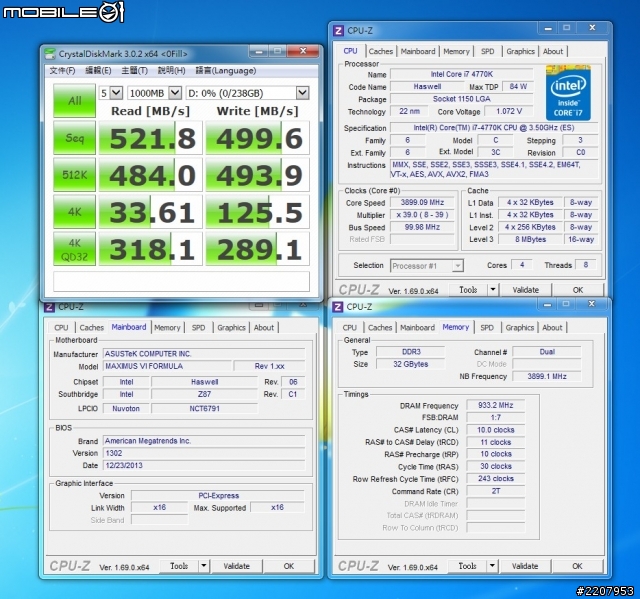Screen dimensions: 640x599
Task: Click the 32 GBytes memory size value
Action: [x=411, y=364]
